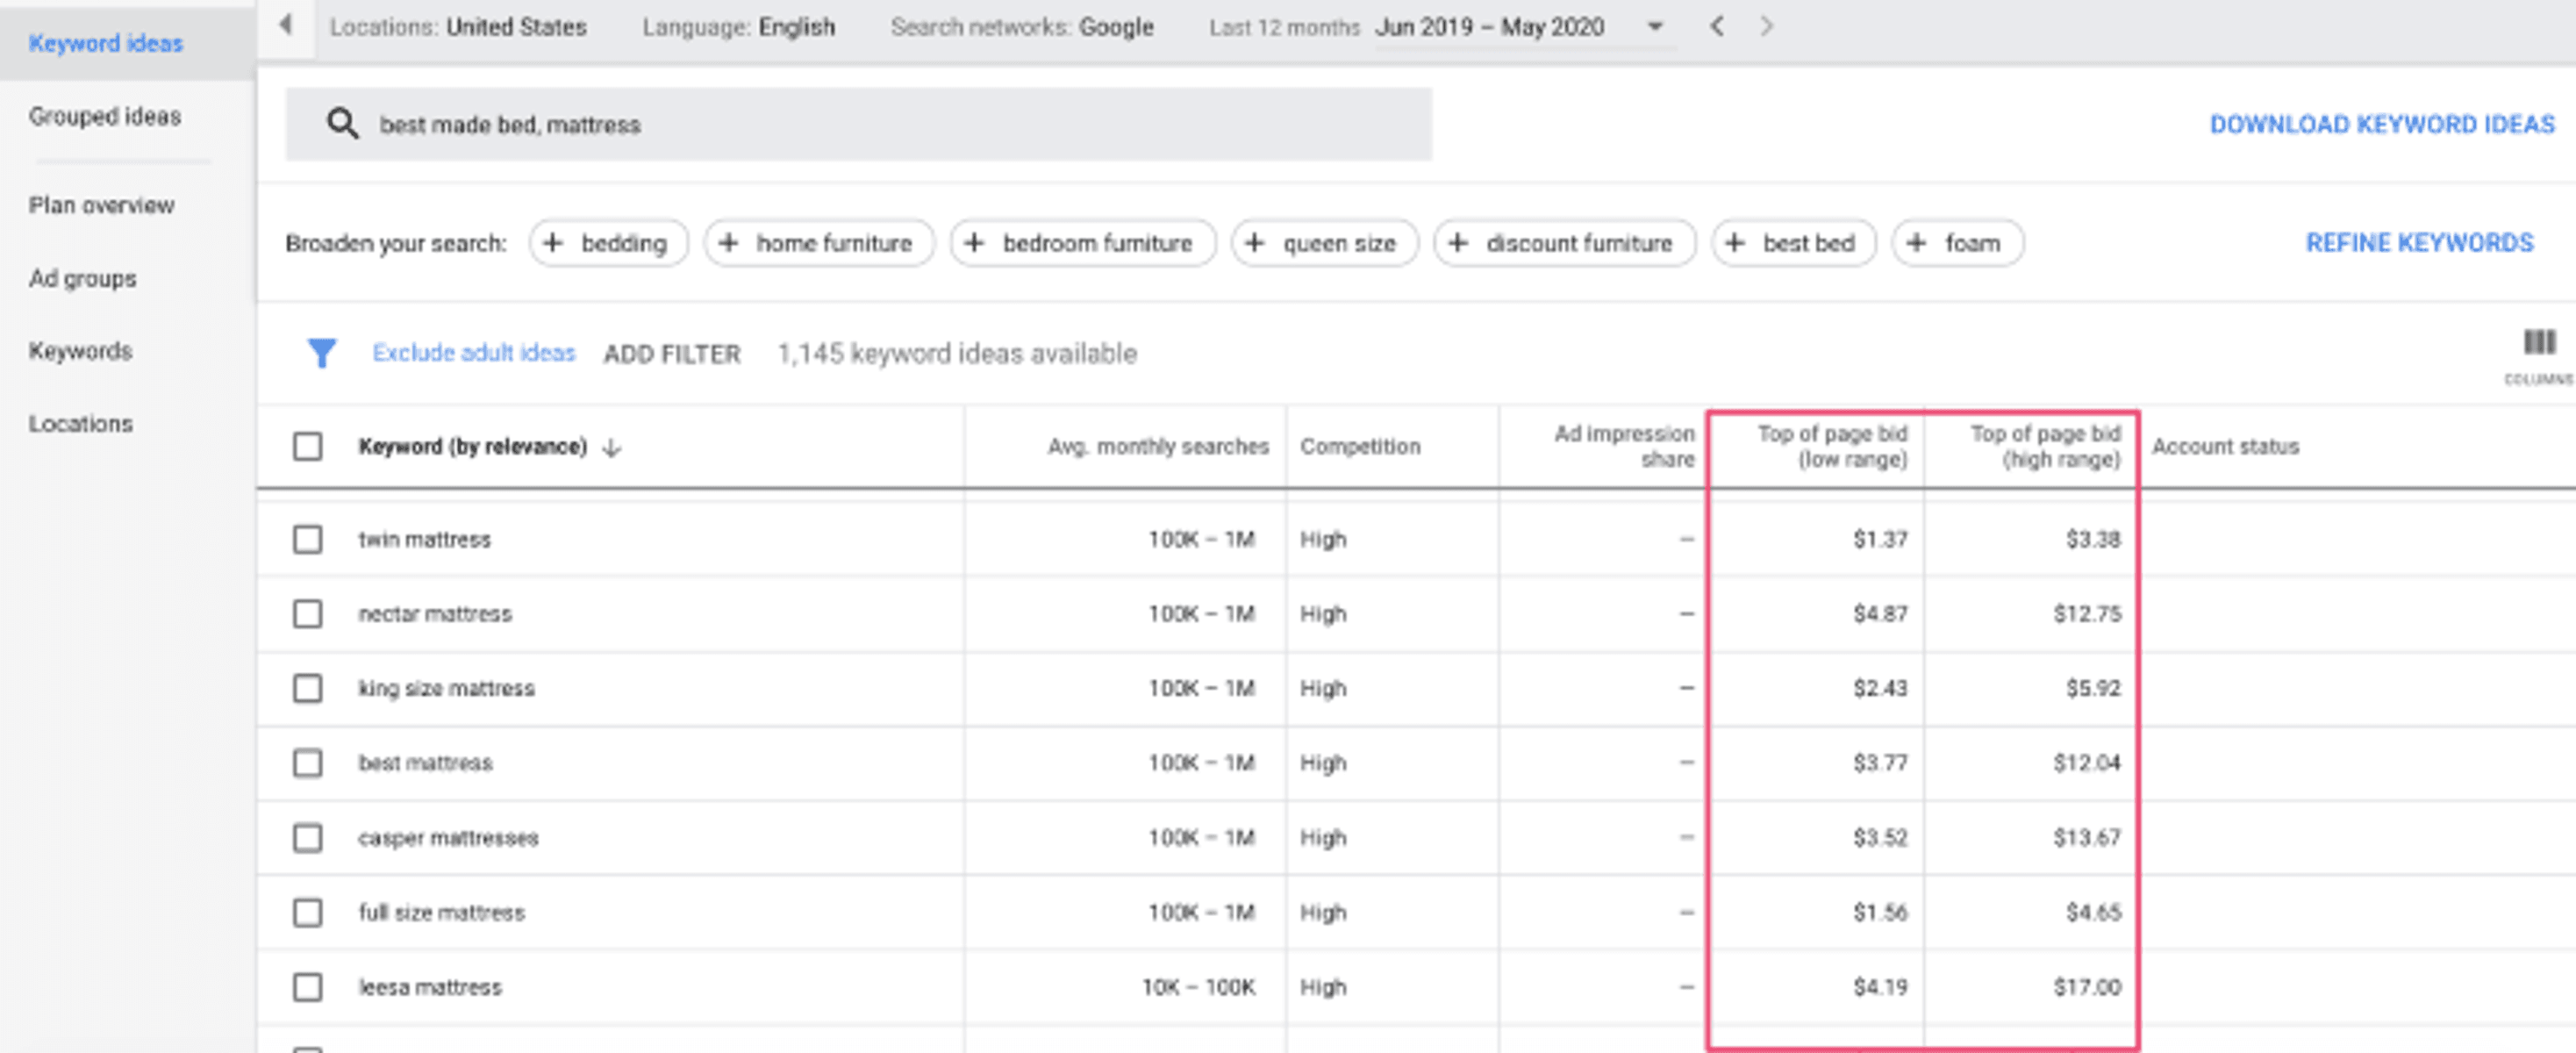Click 'Exclude adult ideas' filter link

tap(474, 353)
